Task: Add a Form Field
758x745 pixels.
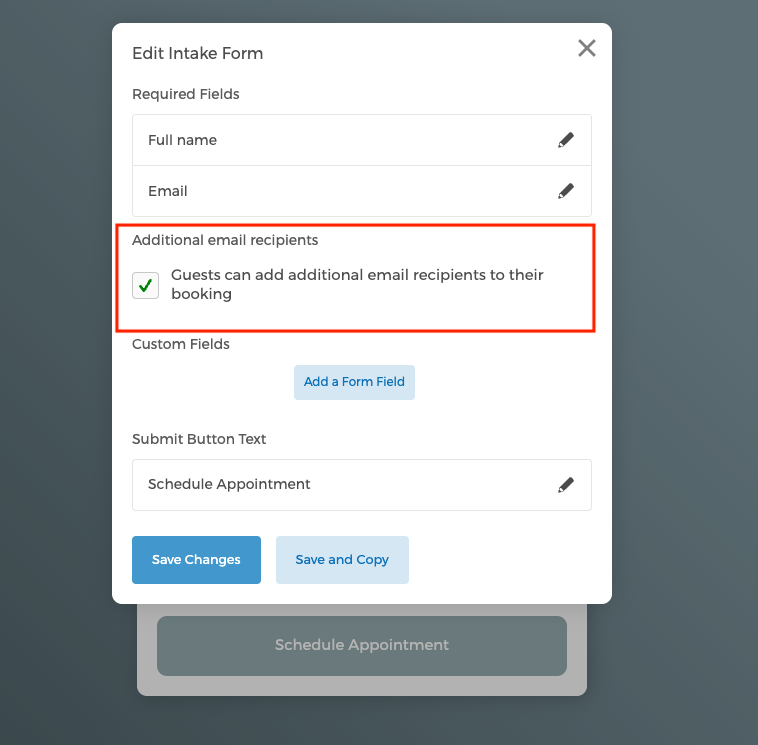Action: pyautogui.click(x=354, y=382)
